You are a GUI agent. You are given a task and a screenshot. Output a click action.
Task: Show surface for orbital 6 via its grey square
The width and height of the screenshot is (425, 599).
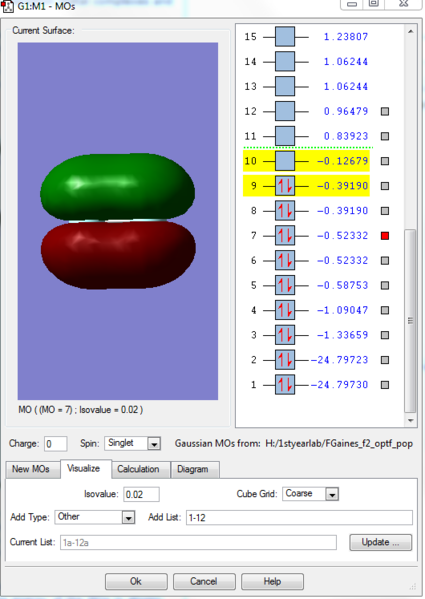[x=385, y=260]
